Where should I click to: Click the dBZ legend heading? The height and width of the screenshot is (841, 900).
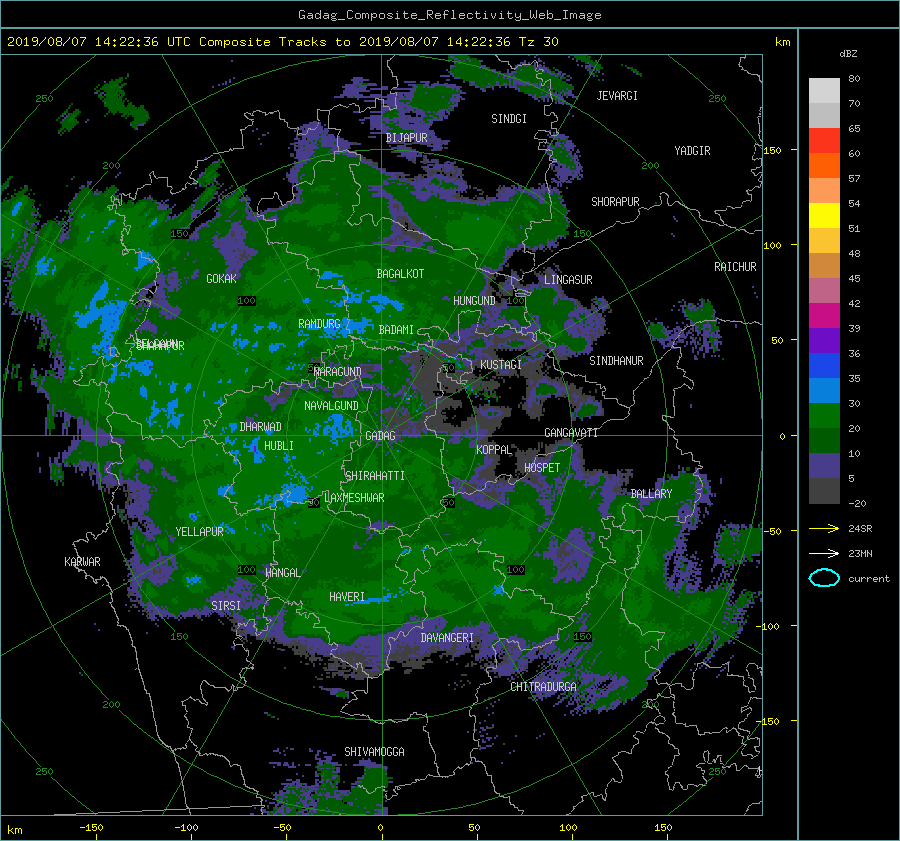pos(848,53)
